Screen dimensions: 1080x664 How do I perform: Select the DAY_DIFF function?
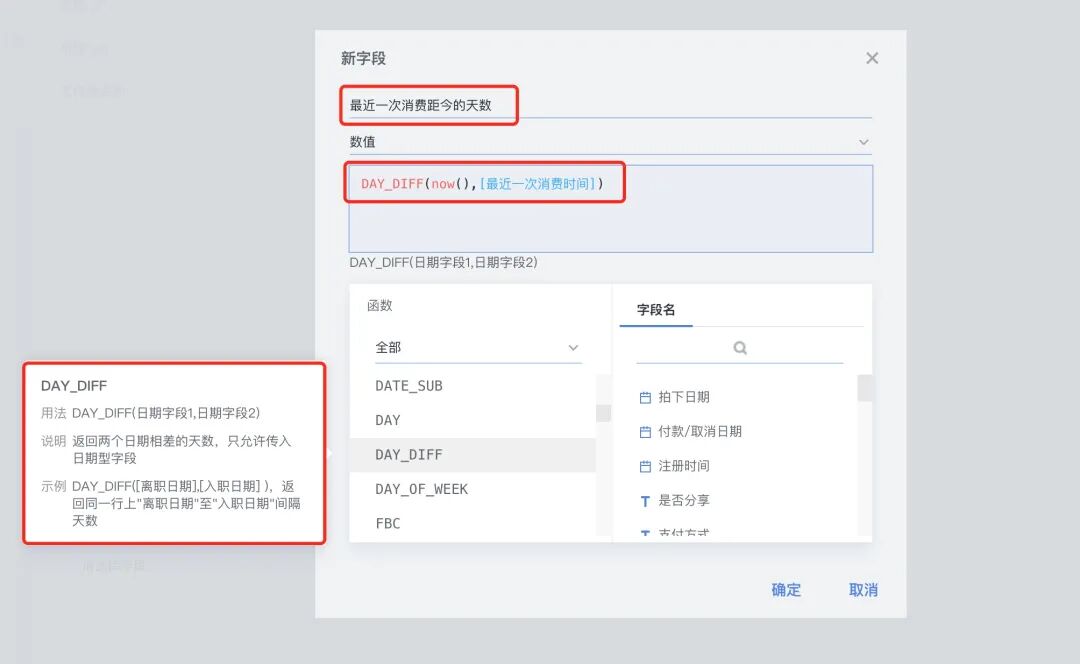pos(408,454)
